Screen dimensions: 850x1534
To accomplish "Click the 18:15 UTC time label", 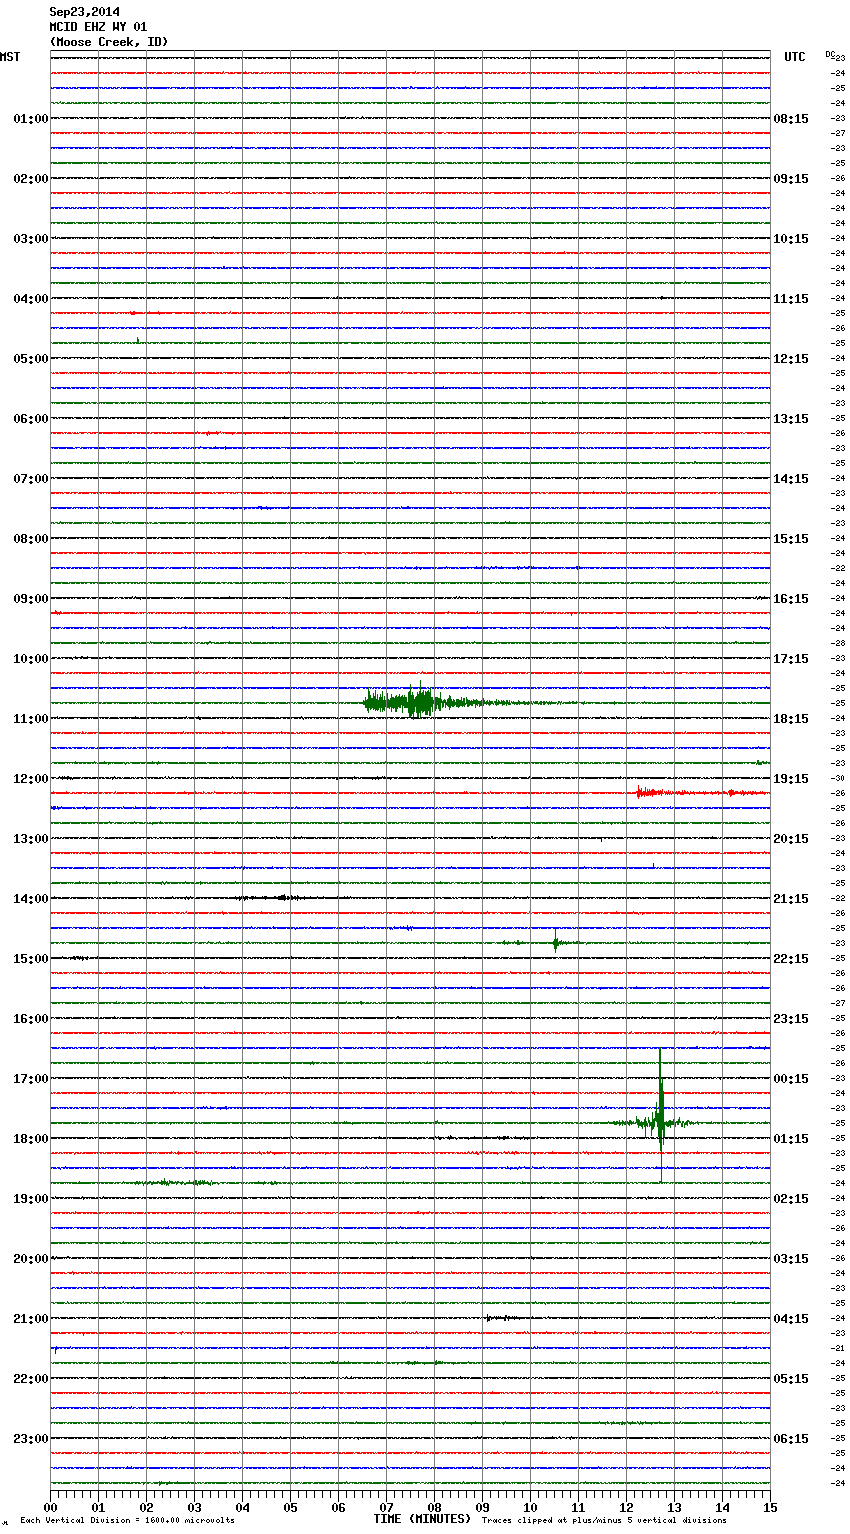I will (791, 719).
